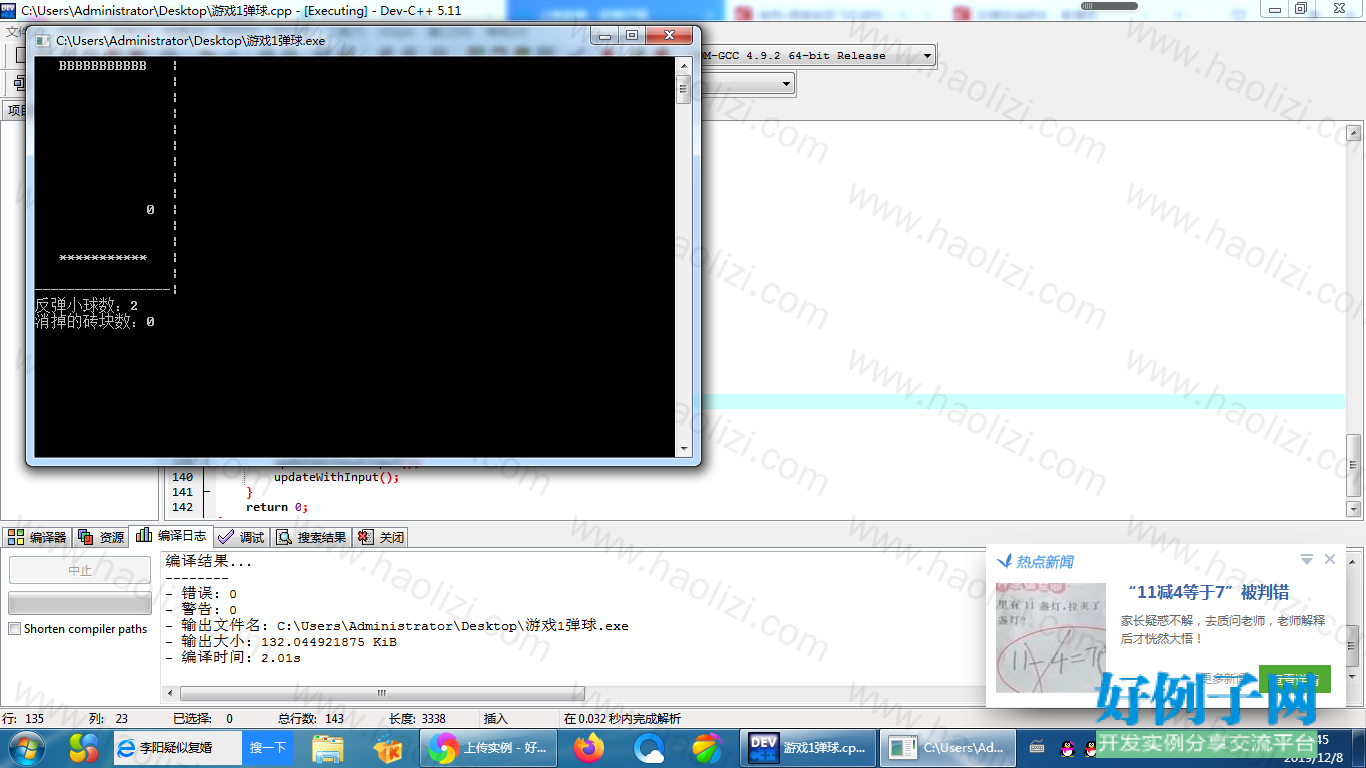1366x768 pixels.
Task: Close the 热点新闻 popup
Action: 1330,559
